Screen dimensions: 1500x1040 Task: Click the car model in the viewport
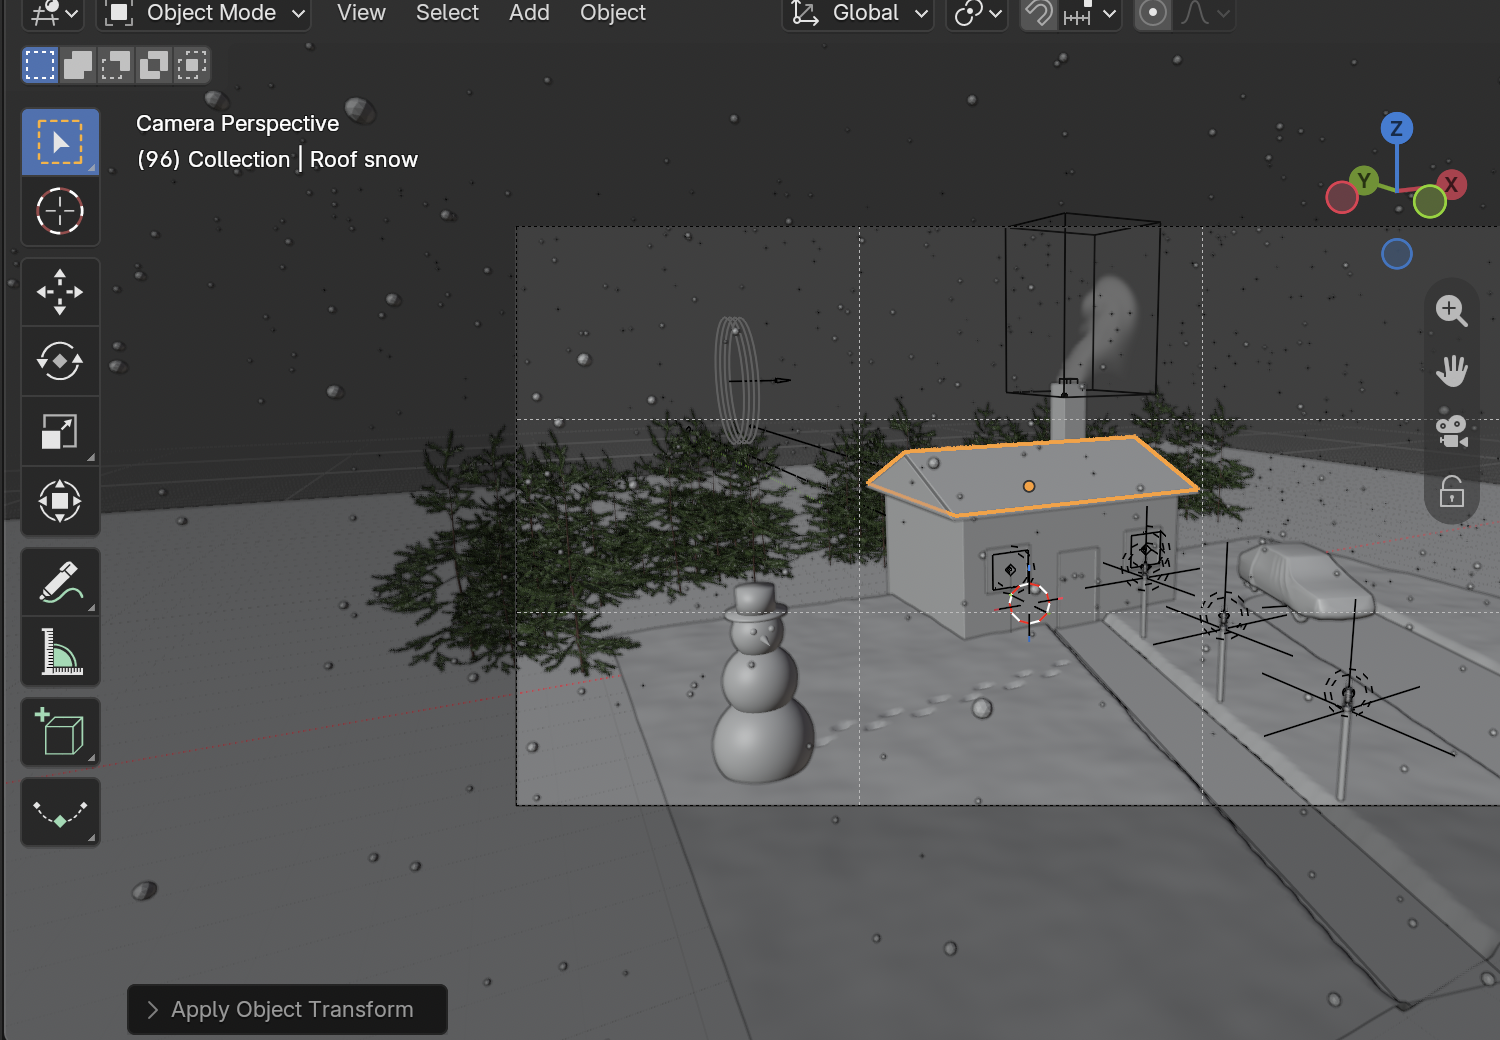1305,580
